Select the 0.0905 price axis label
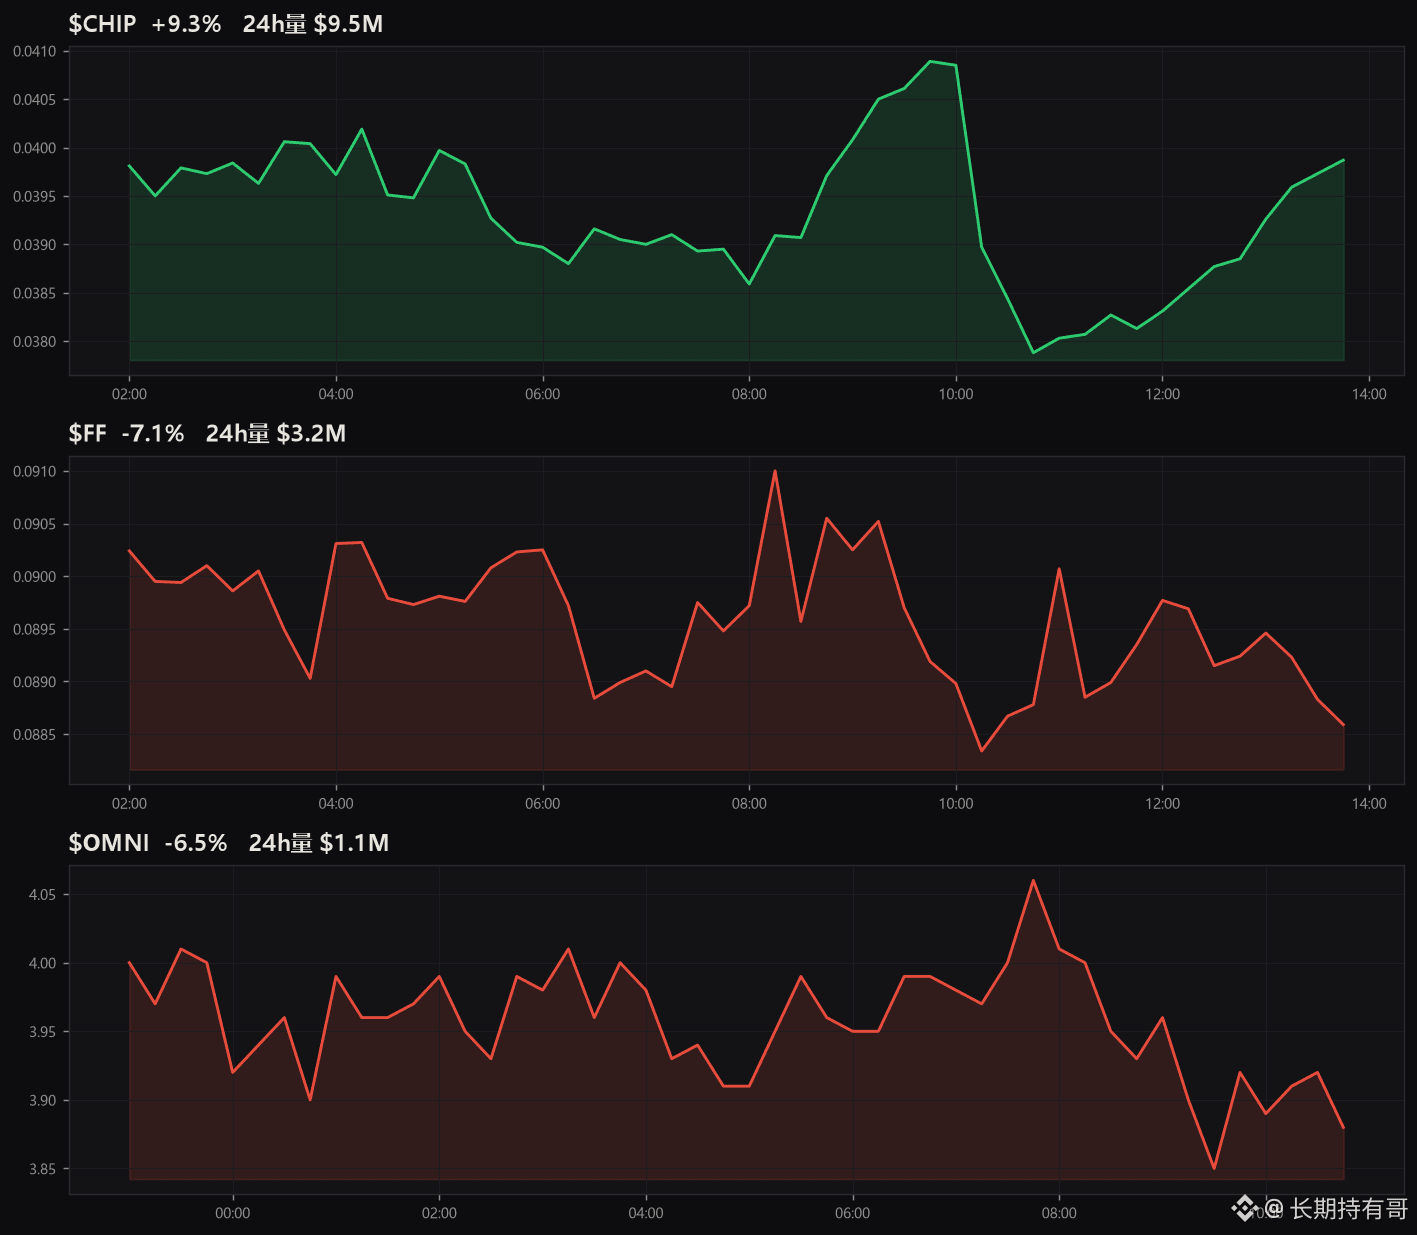Viewport: 1417px width, 1235px height. tap(35, 525)
